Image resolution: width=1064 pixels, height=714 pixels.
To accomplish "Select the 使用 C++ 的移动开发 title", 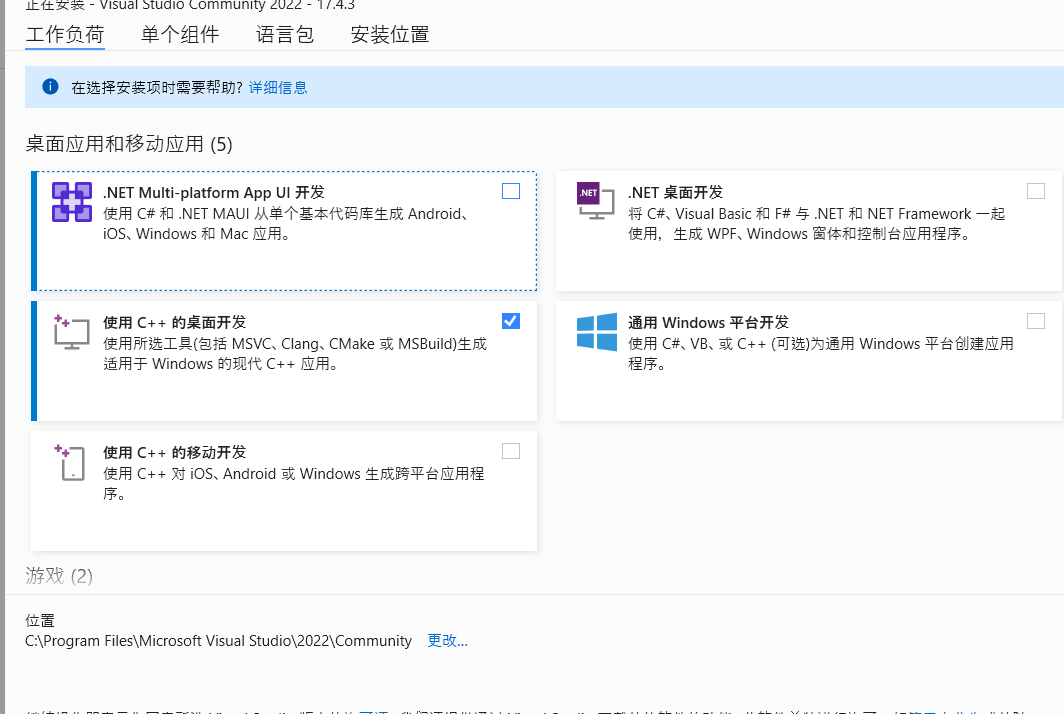I will (x=174, y=453).
